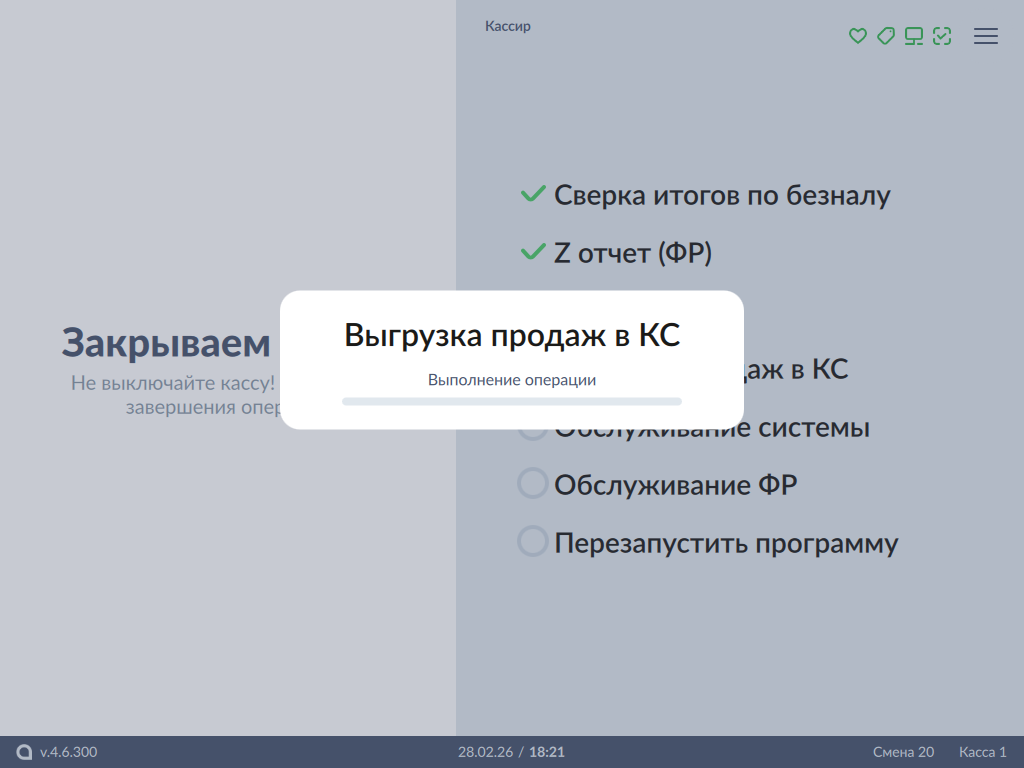Click green checkmark beside Сверка итогов по безналу
The image size is (1024, 768).
pos(532,194)
